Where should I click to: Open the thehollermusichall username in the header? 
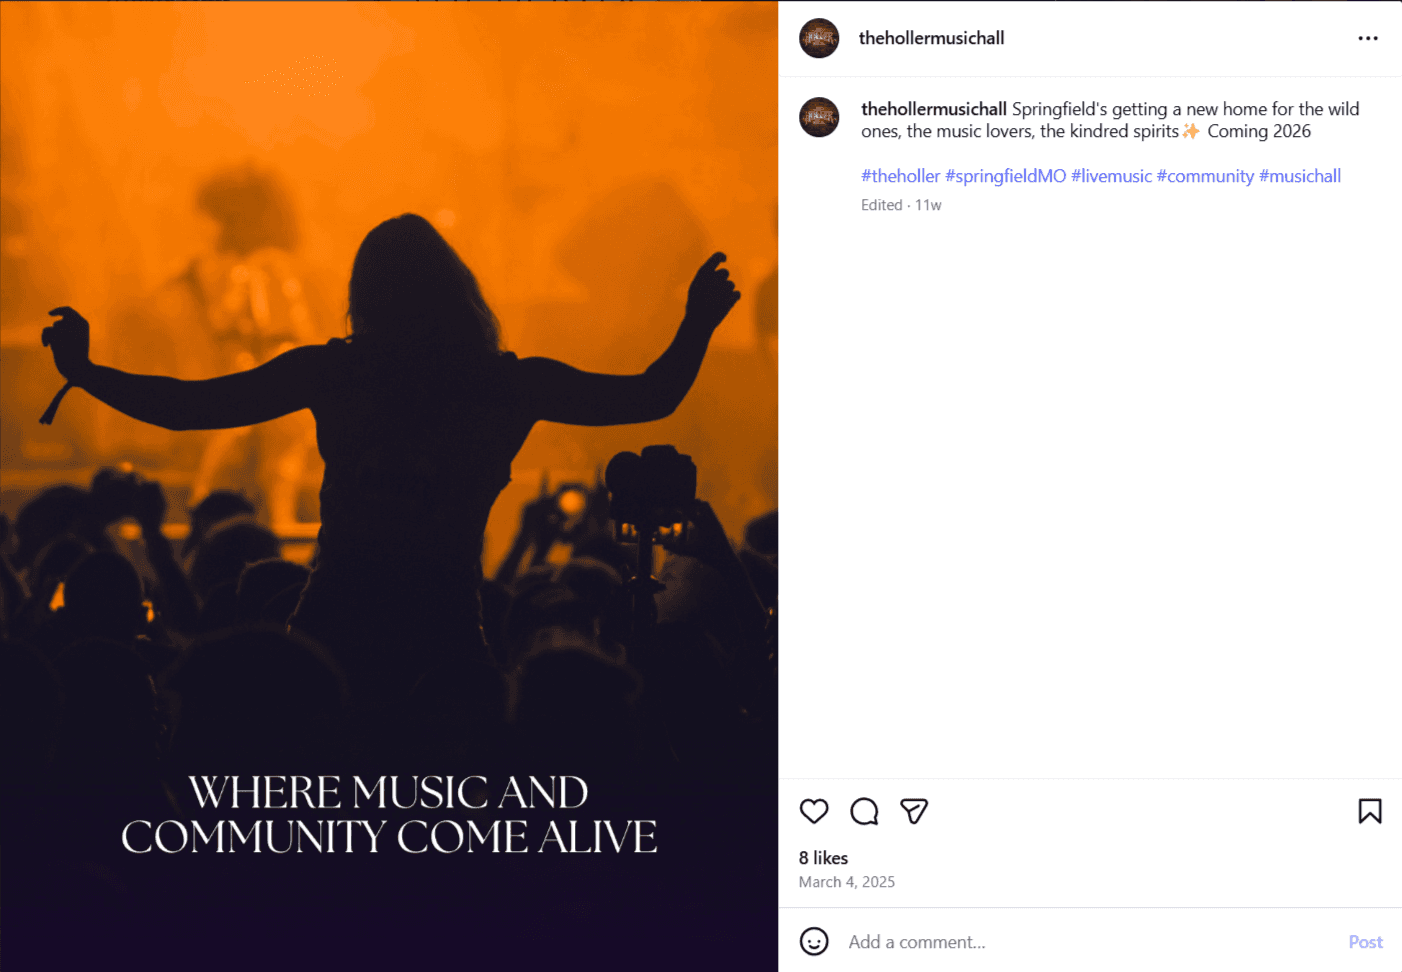click(x=931, y=38)
